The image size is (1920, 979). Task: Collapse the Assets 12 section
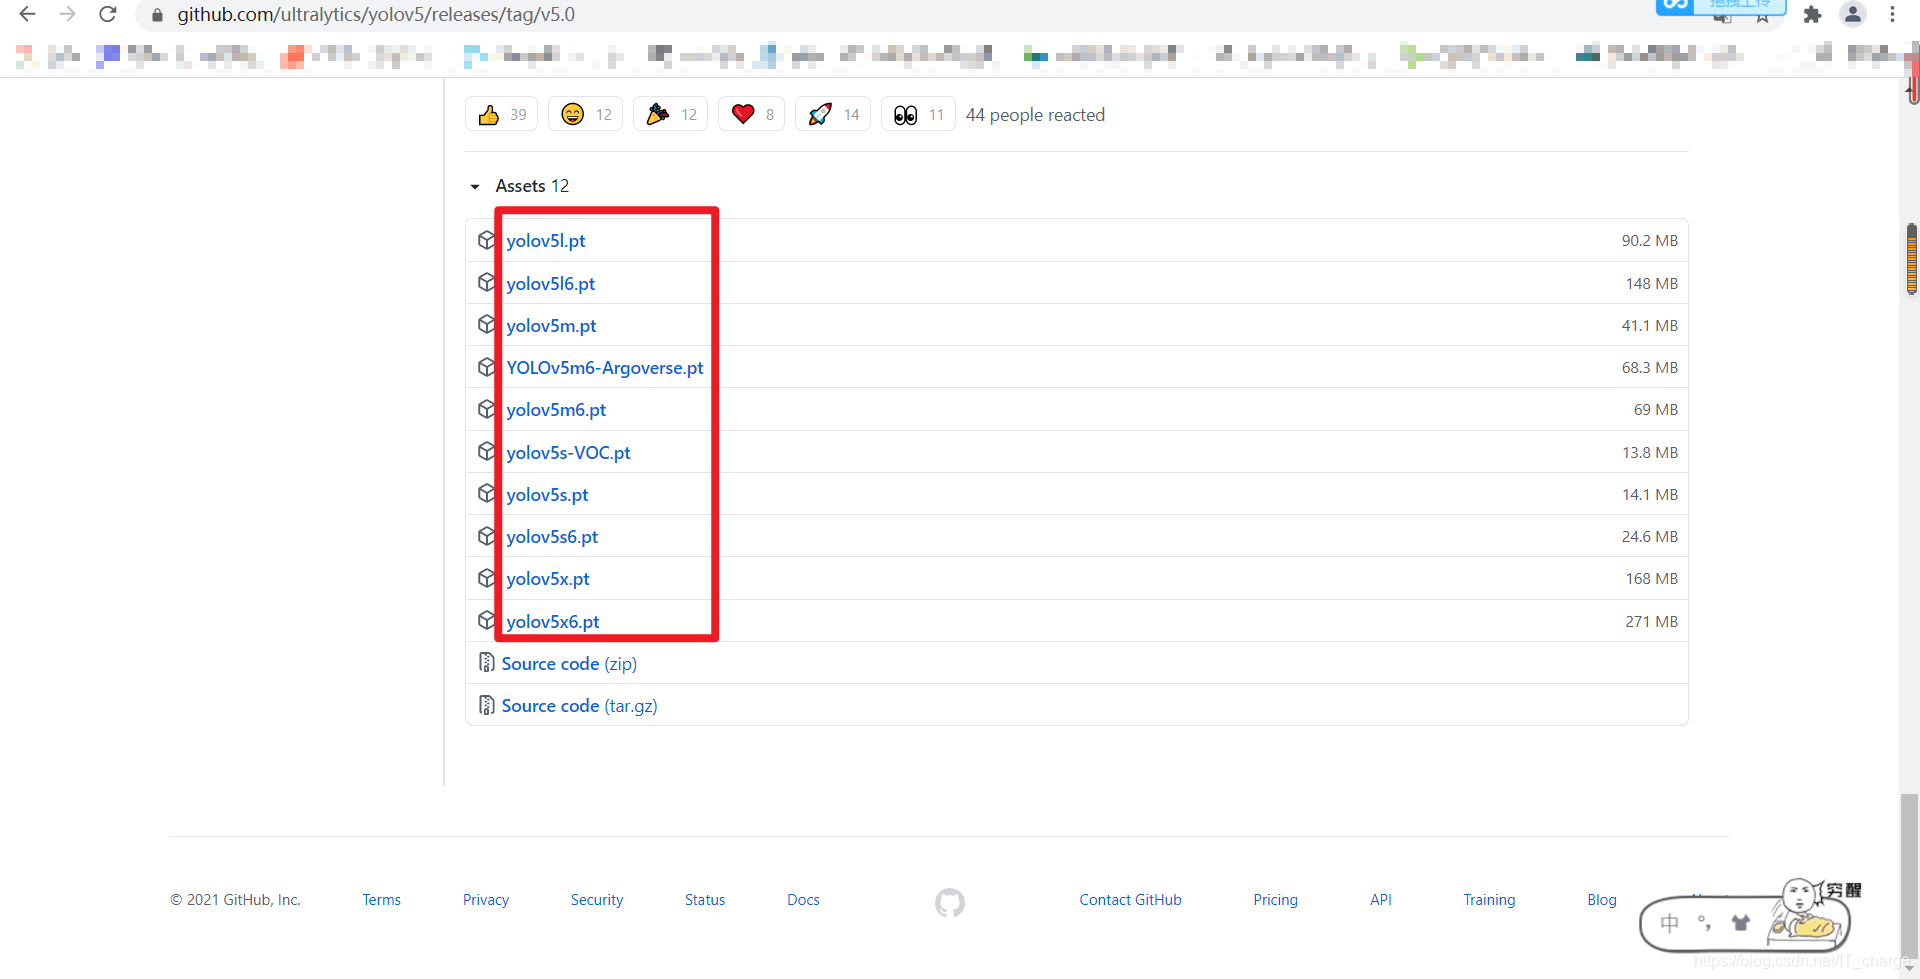tap(520, 186)
